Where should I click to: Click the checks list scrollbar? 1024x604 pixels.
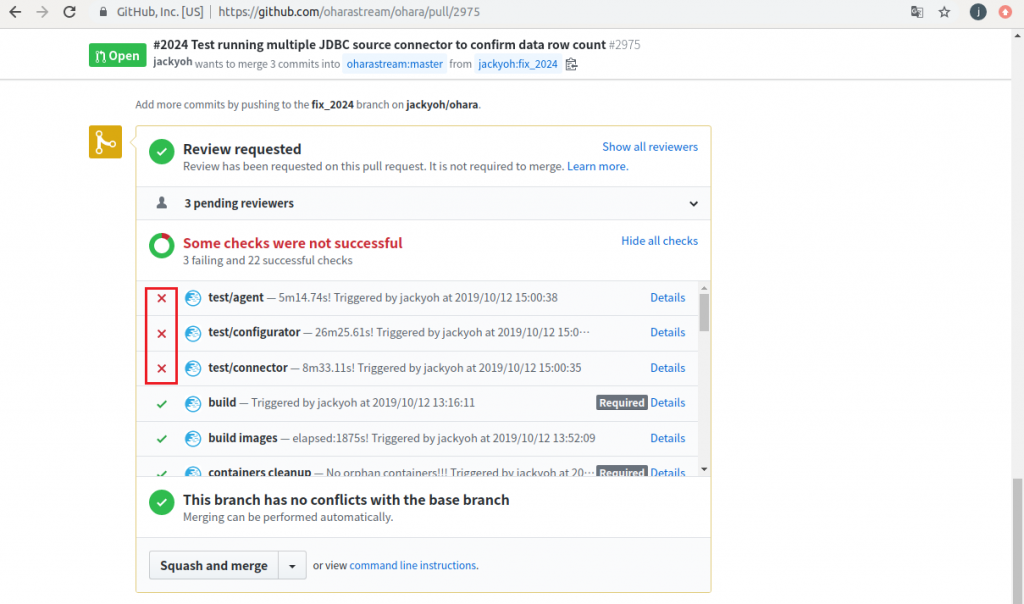coord(704,310)
